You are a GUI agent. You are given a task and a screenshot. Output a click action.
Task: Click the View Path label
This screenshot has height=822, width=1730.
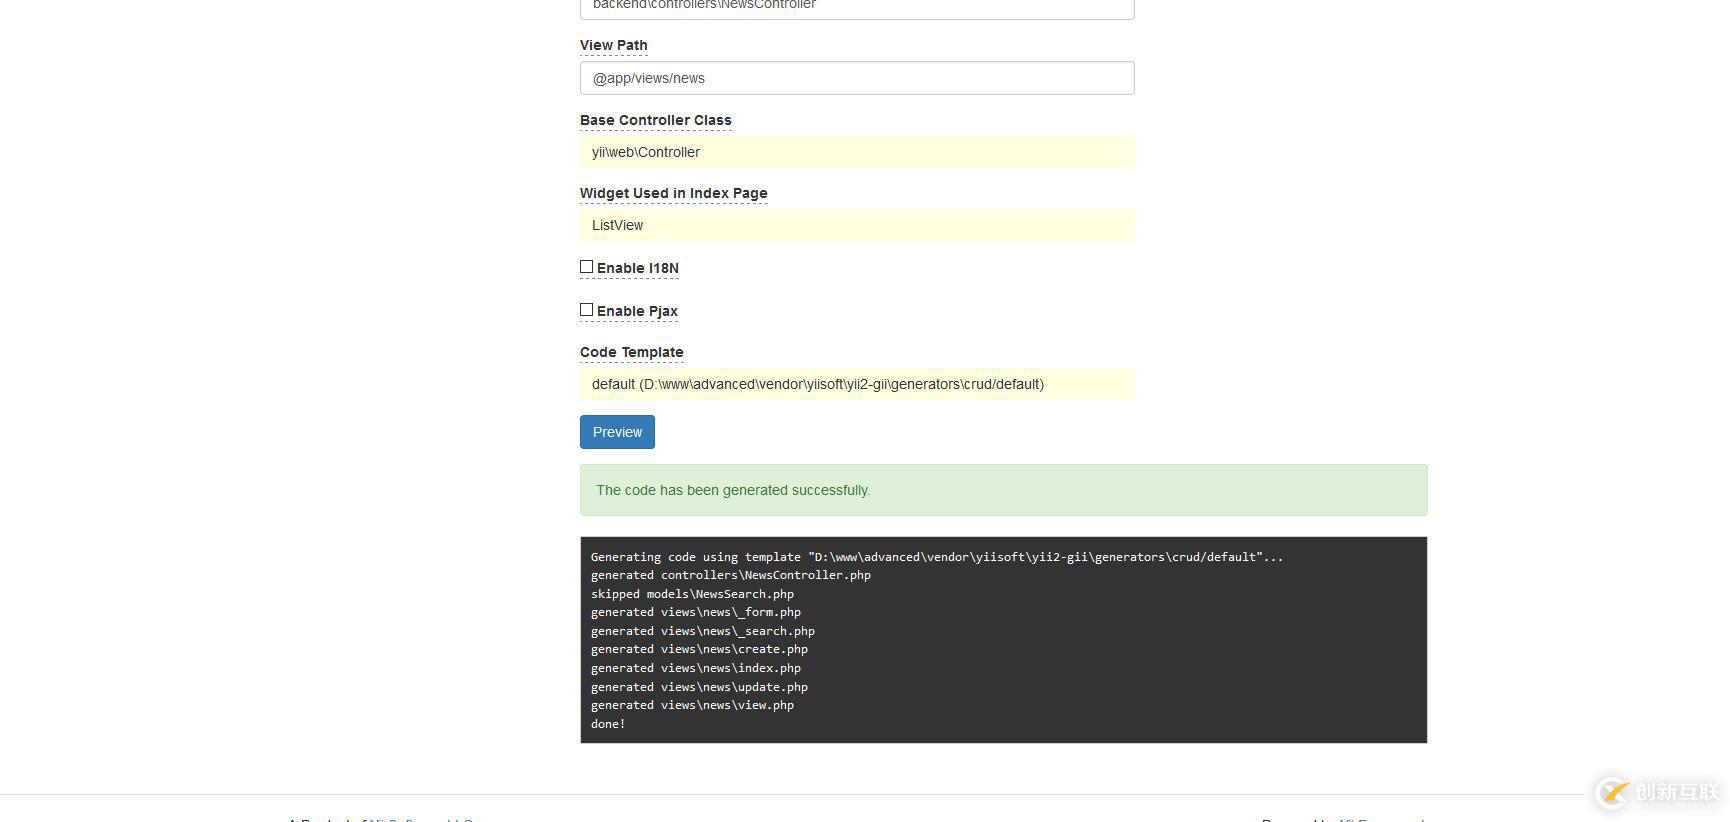pos(613,45)
